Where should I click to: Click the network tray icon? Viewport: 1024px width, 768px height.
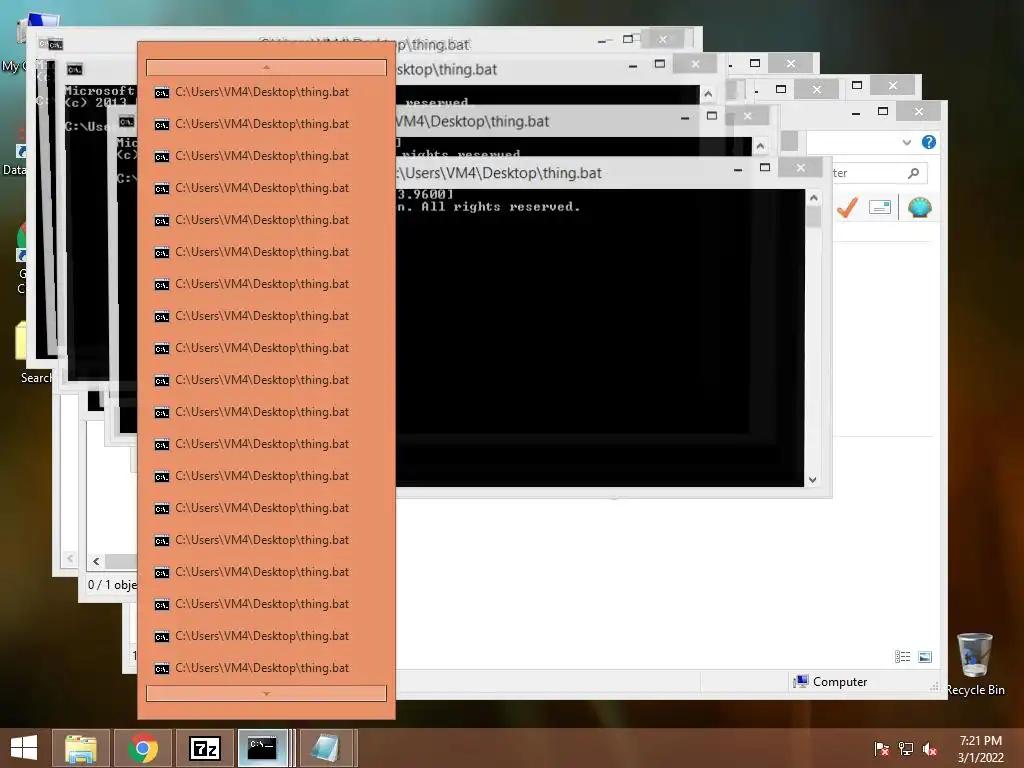point(906,748)
